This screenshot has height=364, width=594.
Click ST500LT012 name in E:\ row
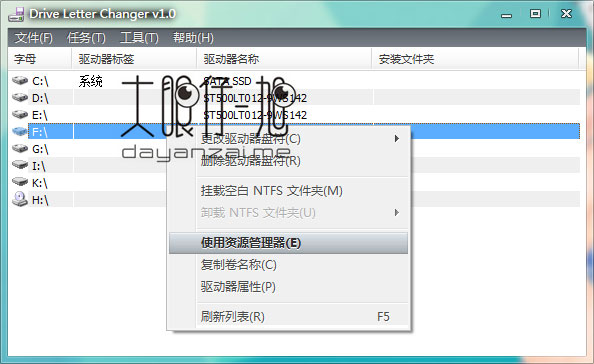tap(255, 115)
